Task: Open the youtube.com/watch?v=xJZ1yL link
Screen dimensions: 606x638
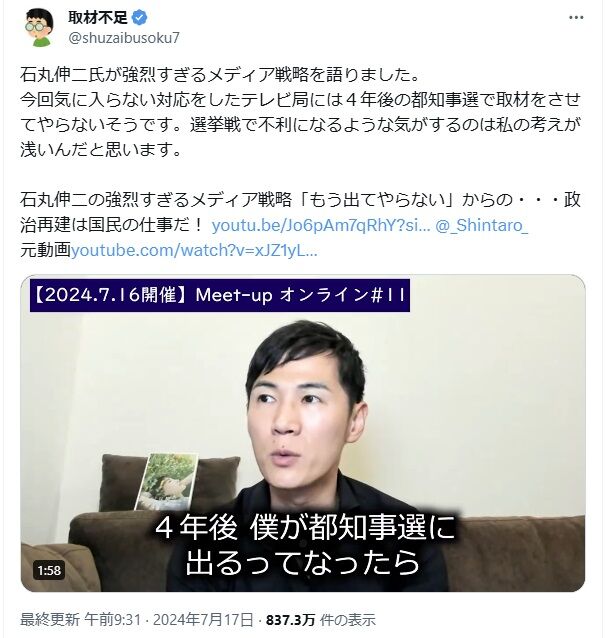Action: (194, 251)
